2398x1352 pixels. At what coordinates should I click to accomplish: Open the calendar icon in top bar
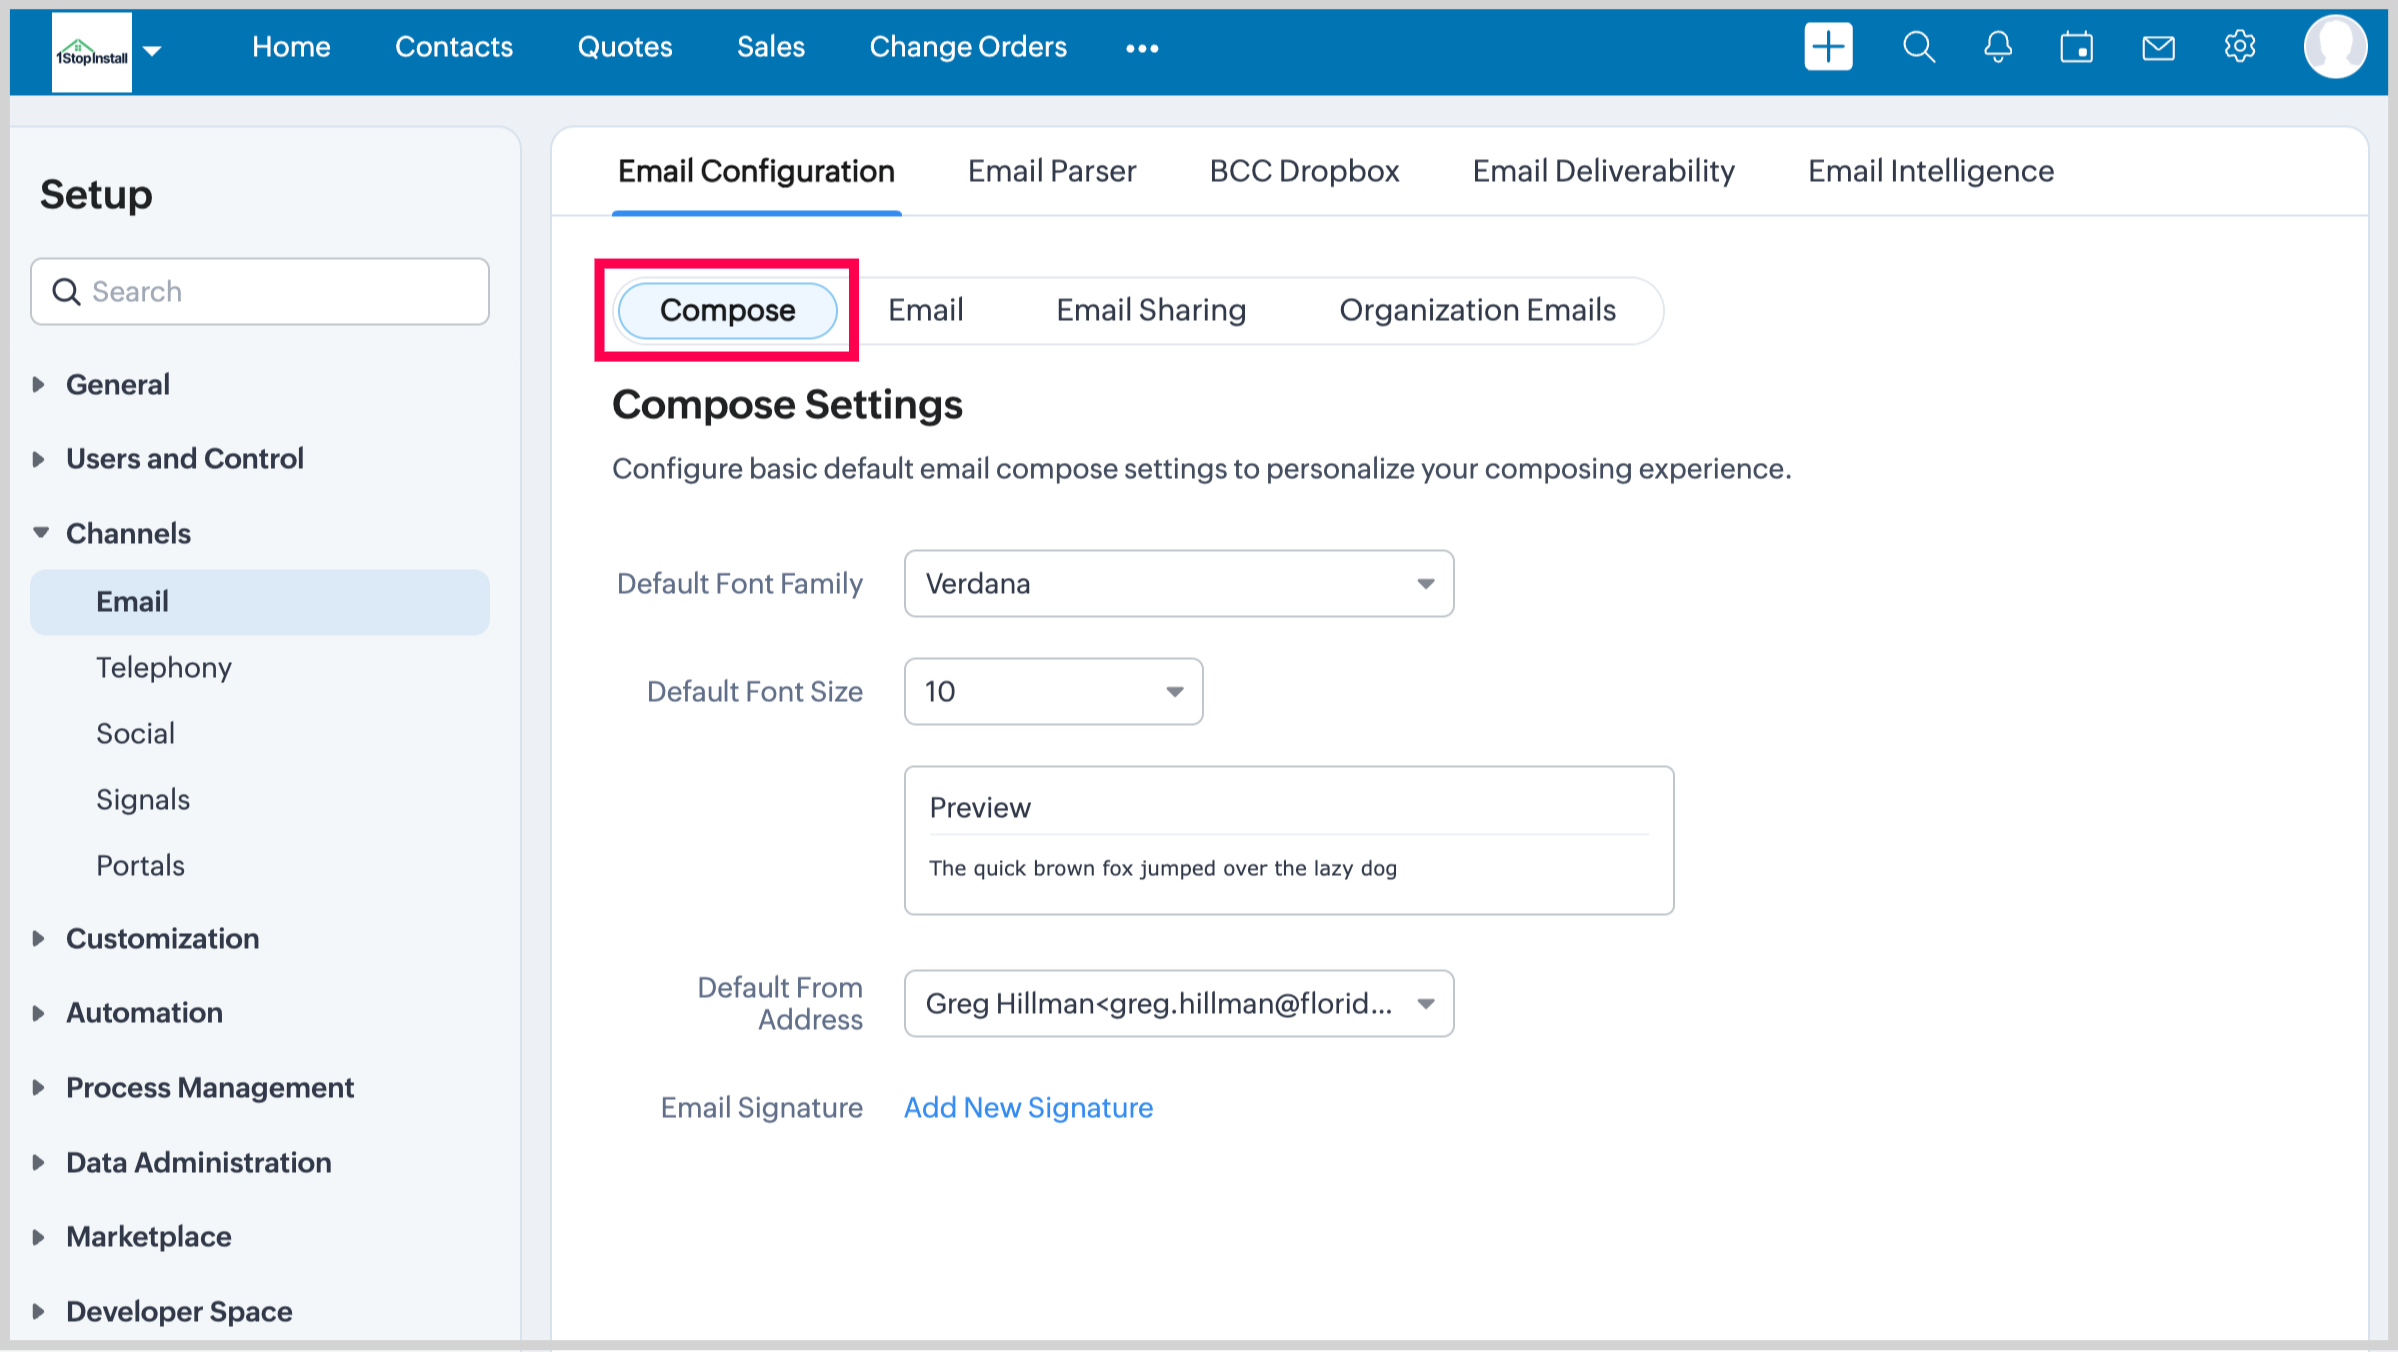2076,47
